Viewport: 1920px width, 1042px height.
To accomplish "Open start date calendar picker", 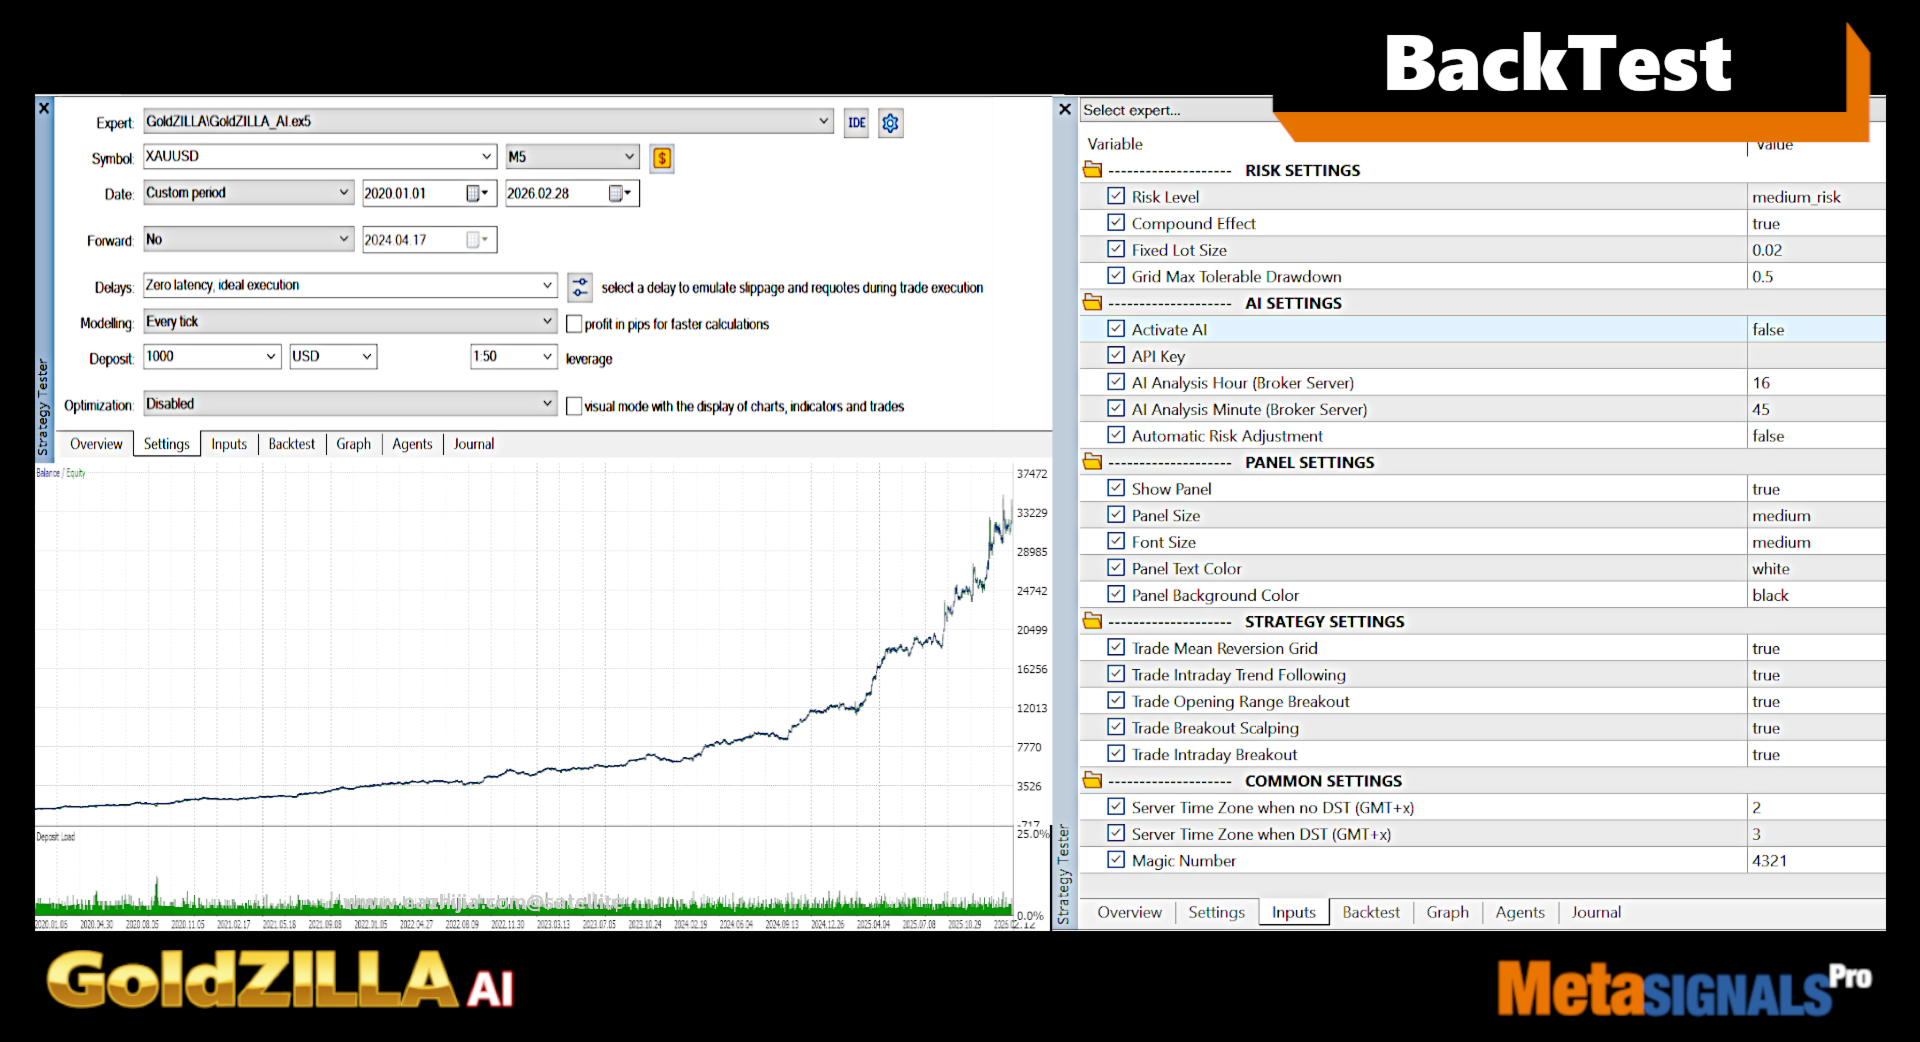I will 477,193.
